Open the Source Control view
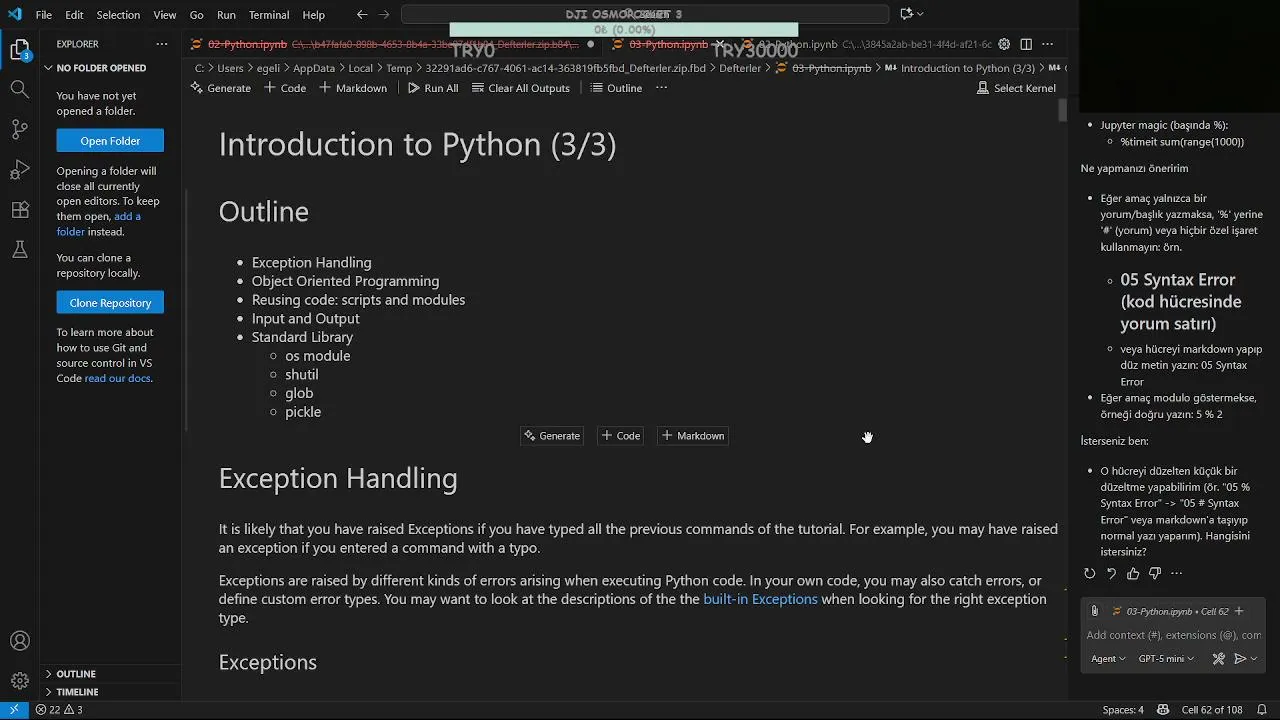The width and height of the screenshot is (1280, 720). 20,129
